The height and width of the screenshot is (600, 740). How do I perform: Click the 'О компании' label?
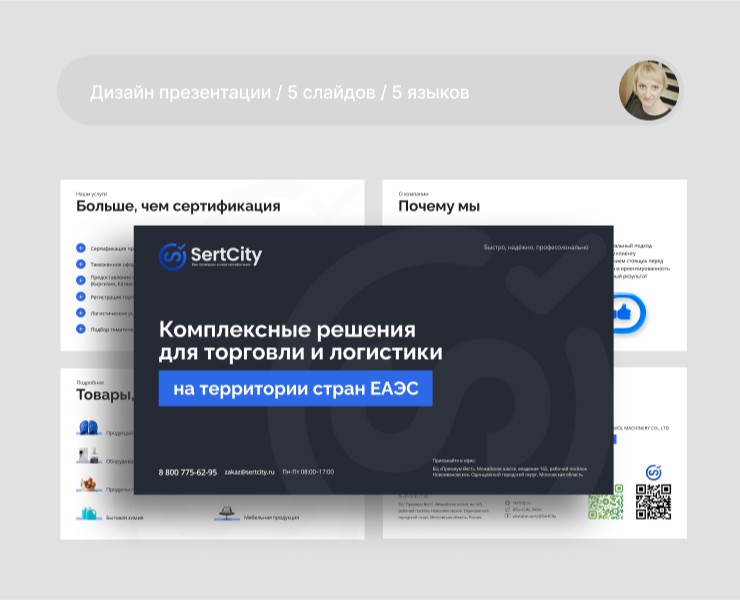tap(413, 194)
